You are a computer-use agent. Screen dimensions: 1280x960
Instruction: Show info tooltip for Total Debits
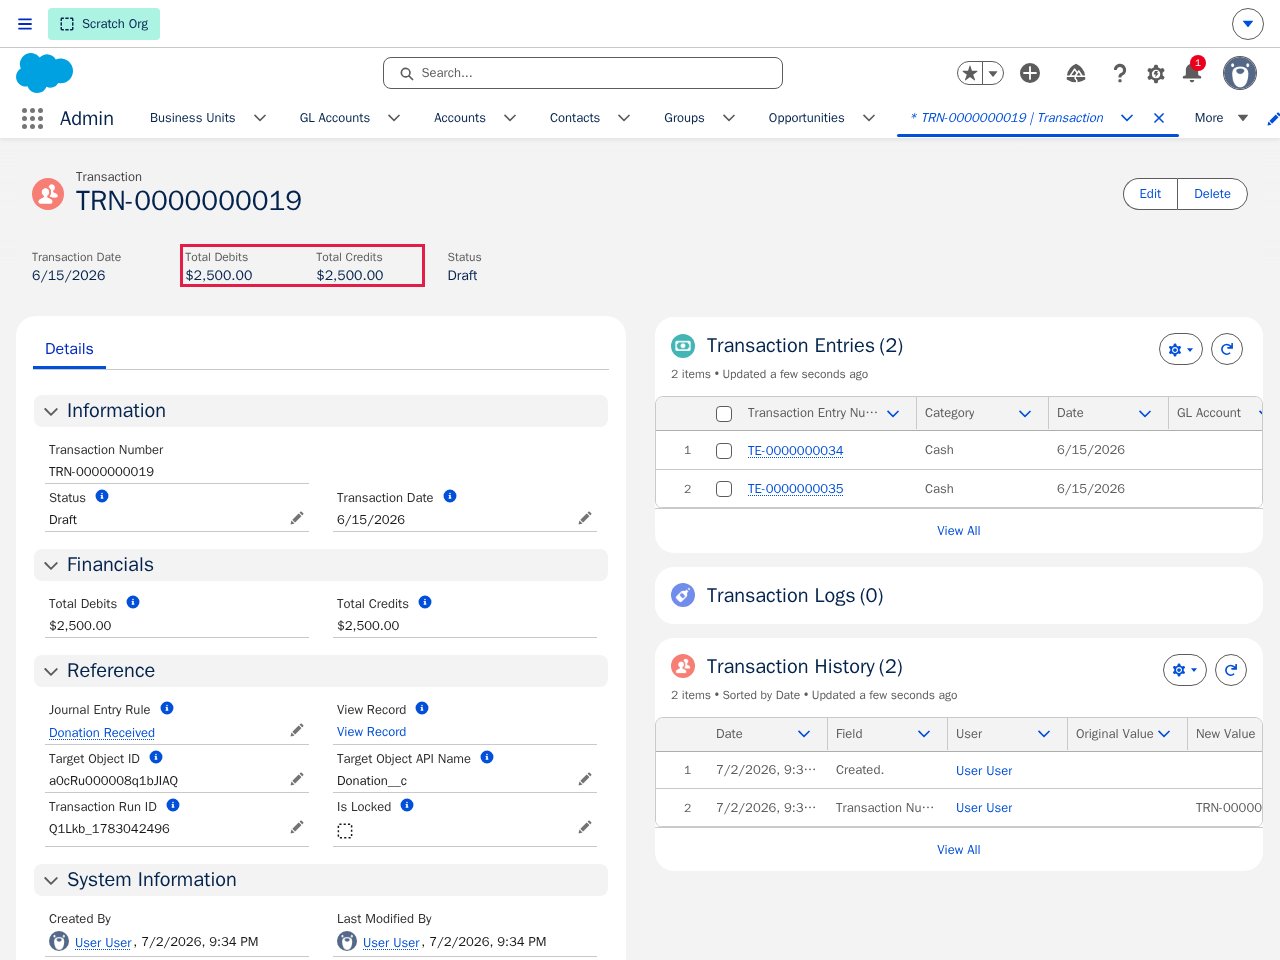133,602
